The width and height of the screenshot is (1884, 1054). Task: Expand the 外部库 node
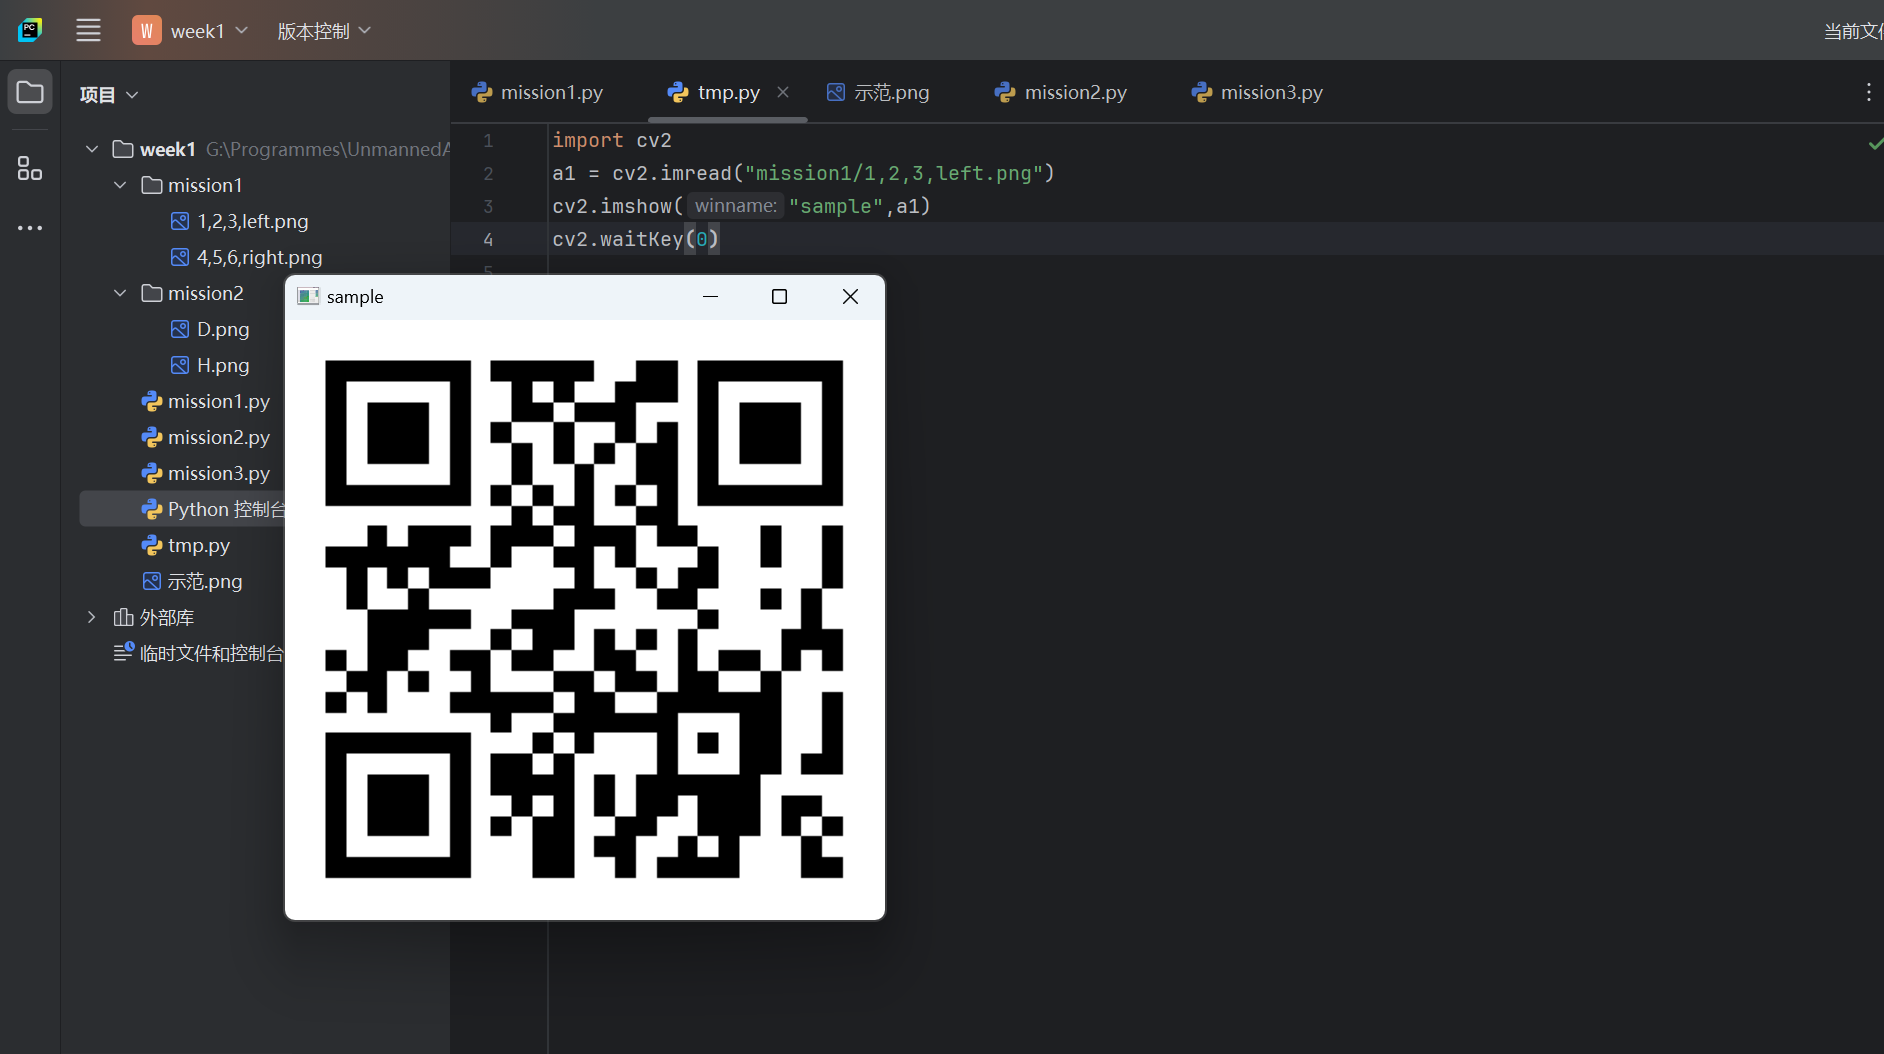click(x=92, y=617)
